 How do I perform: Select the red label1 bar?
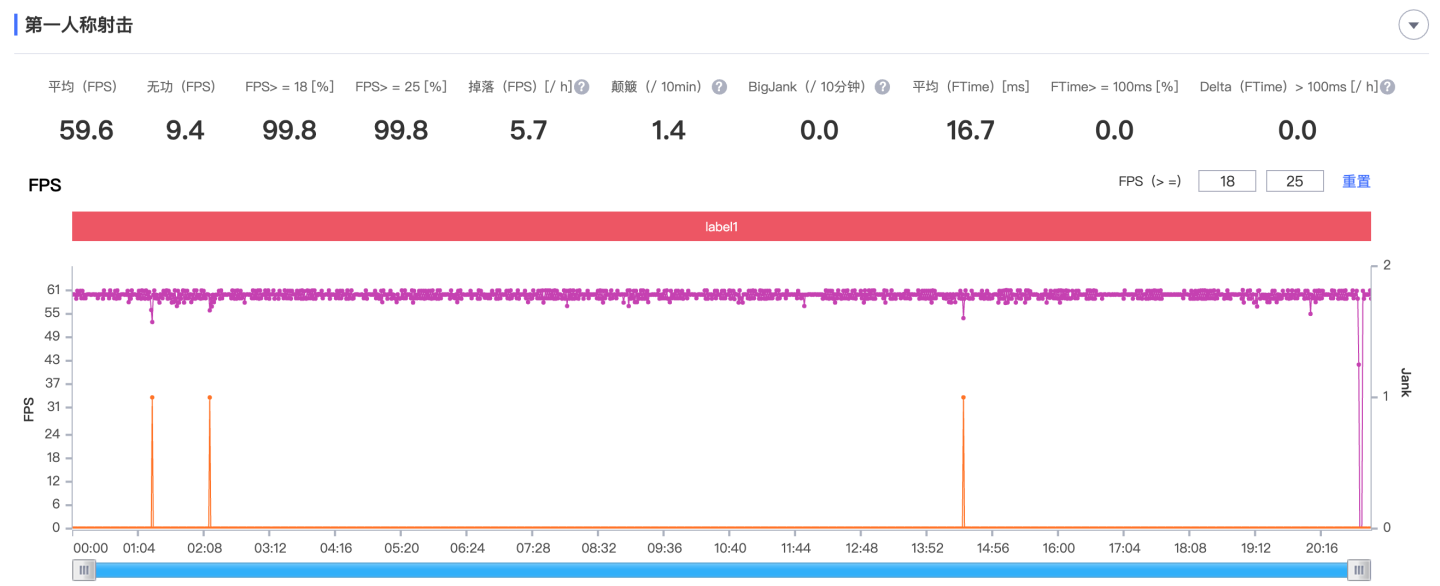pyautogui.click(x=720, y=227)
